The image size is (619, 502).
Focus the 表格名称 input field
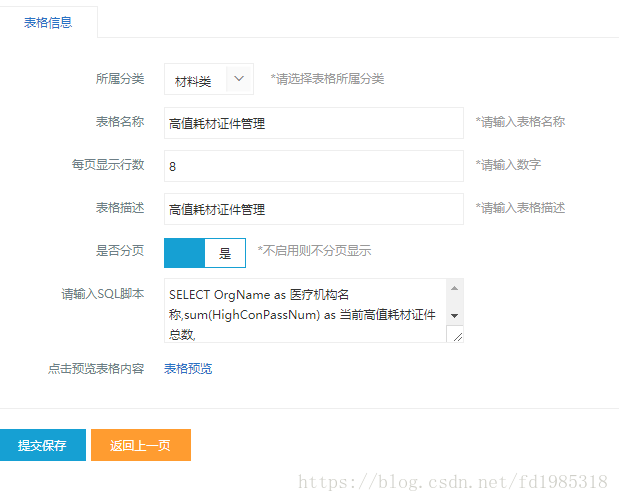point(314,123)
